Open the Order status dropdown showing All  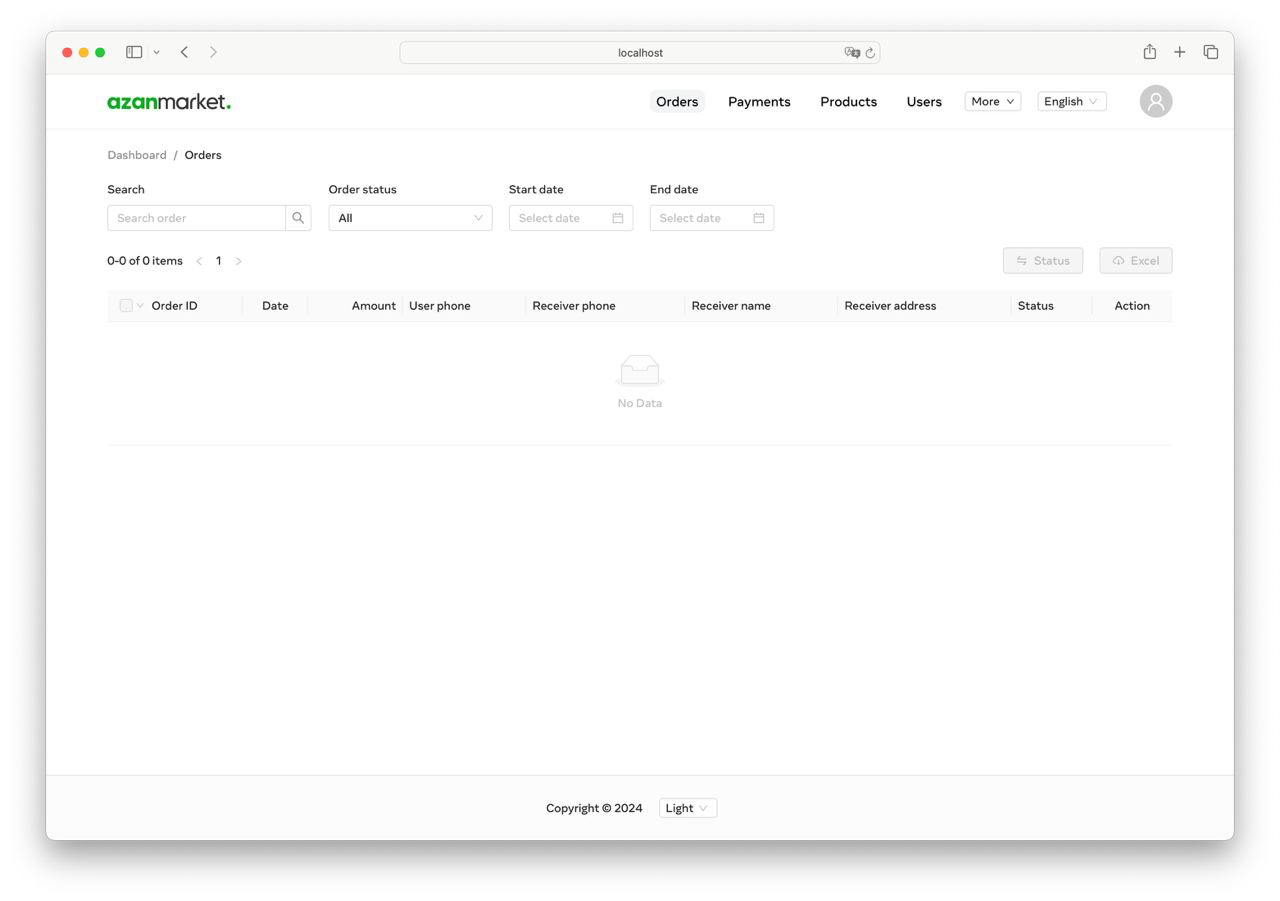(410, 217)
